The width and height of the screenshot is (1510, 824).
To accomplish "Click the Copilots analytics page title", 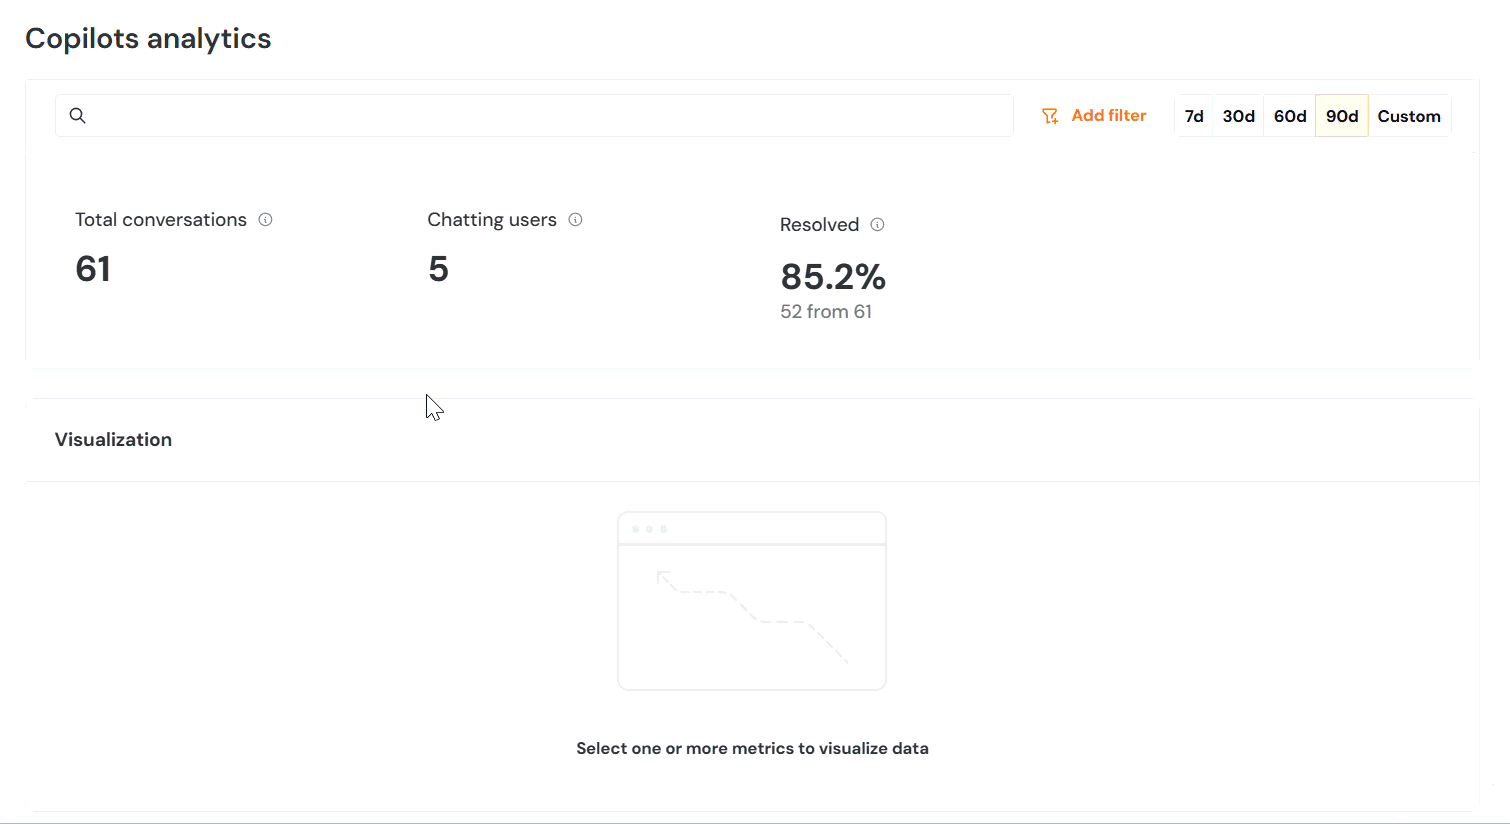I will click(x=148, y=38).
